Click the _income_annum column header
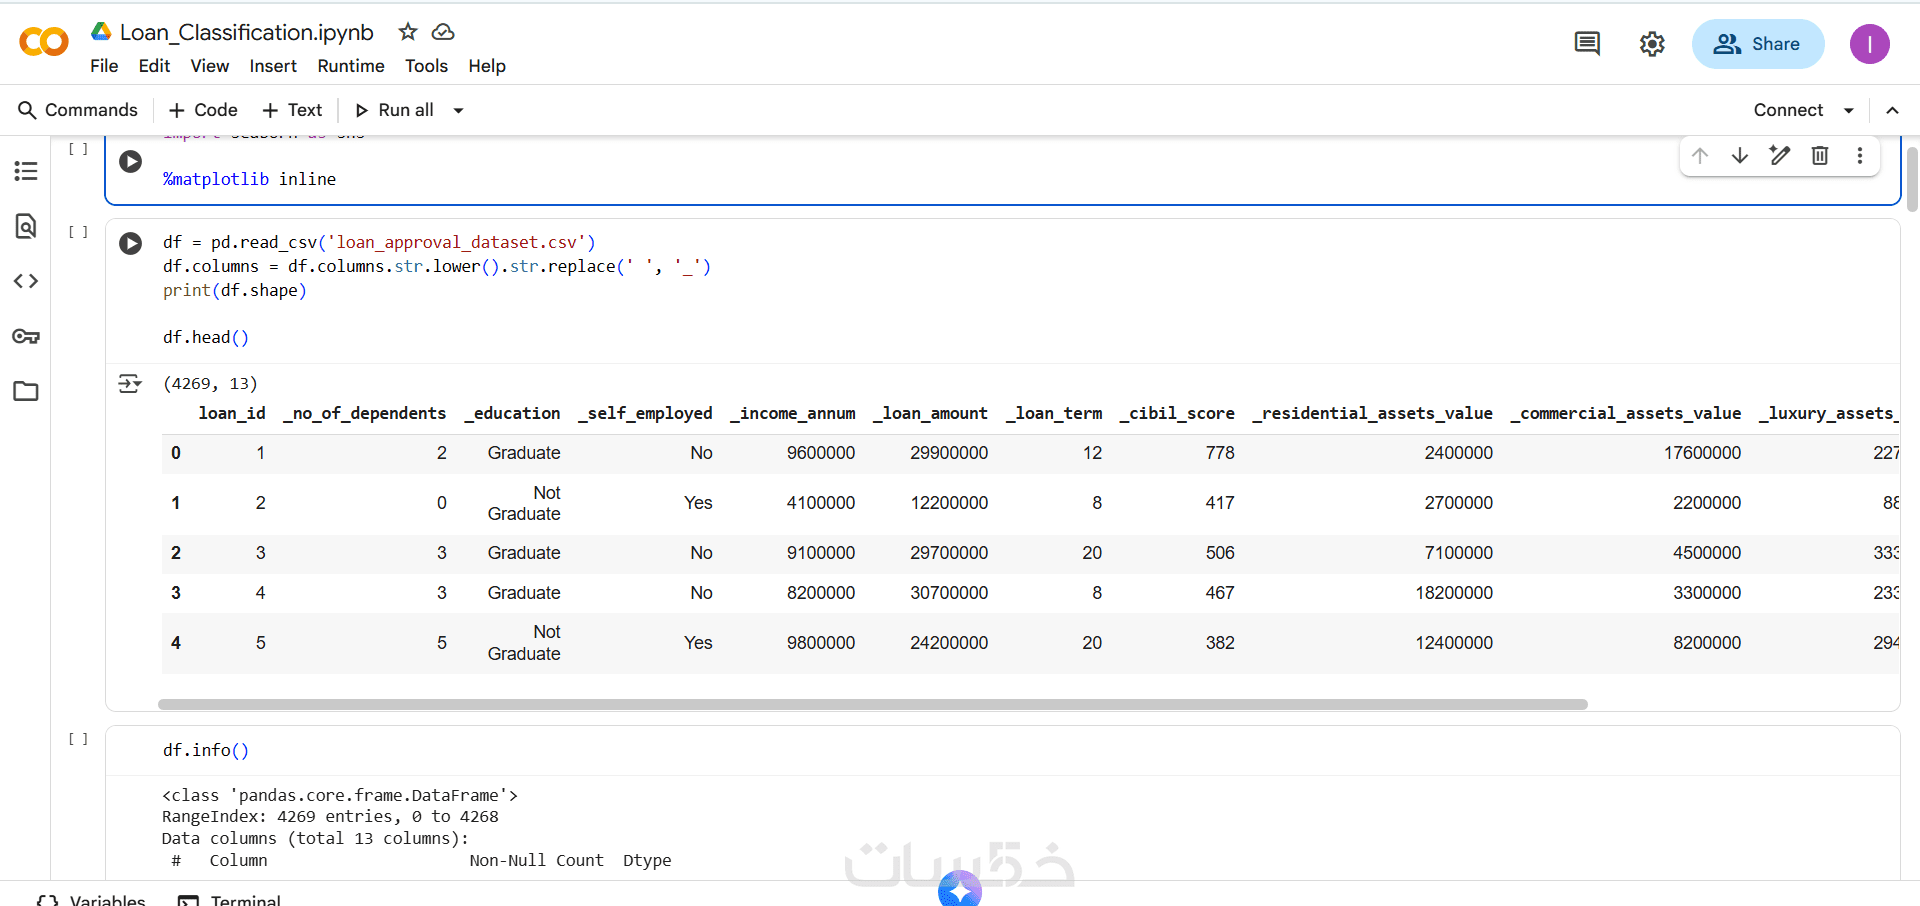Screen dimensions: 1920x906 click(792, 413)
